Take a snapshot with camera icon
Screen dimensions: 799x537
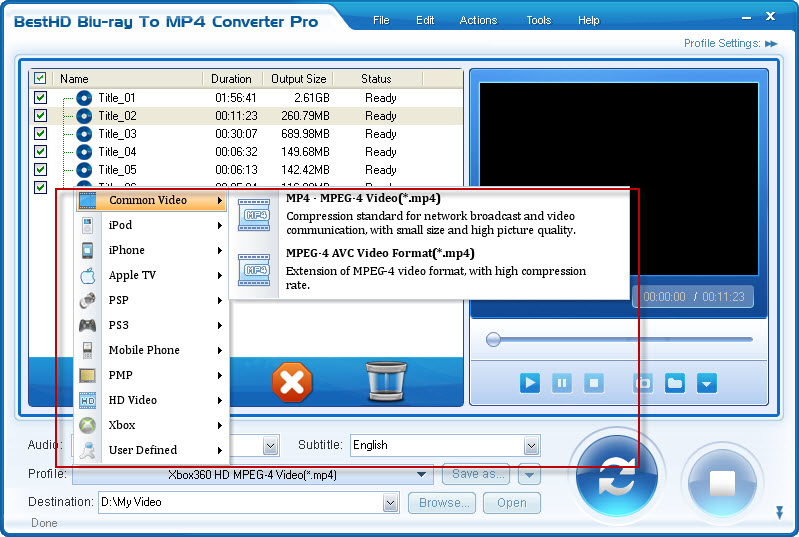pyautogui.click(x=643, y=383)
